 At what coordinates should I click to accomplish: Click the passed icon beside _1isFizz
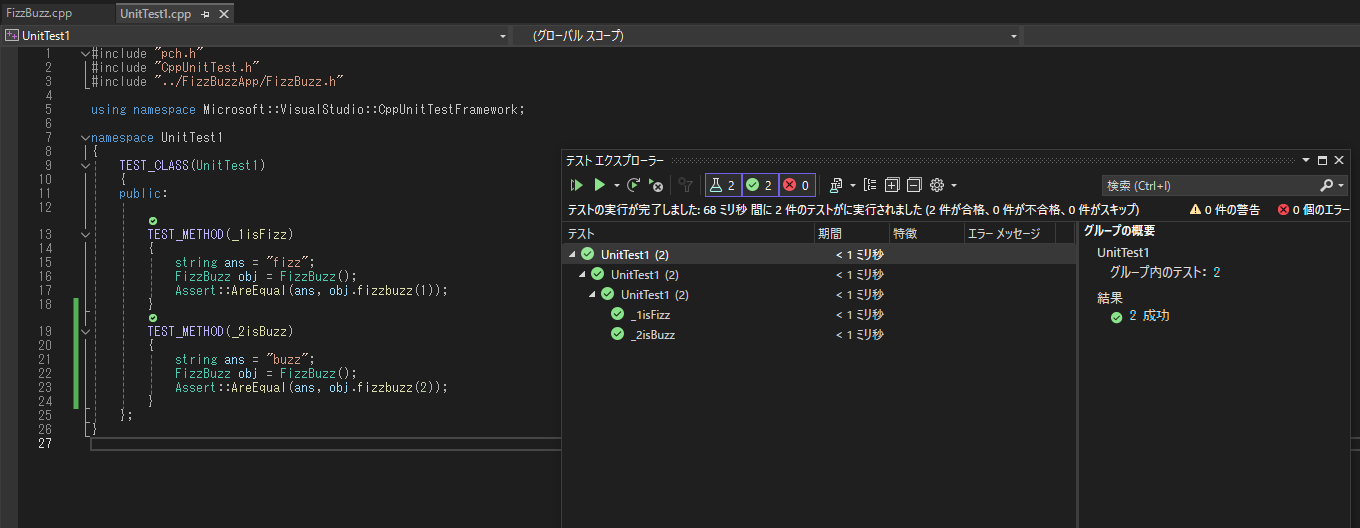click(x=617, y=314)
